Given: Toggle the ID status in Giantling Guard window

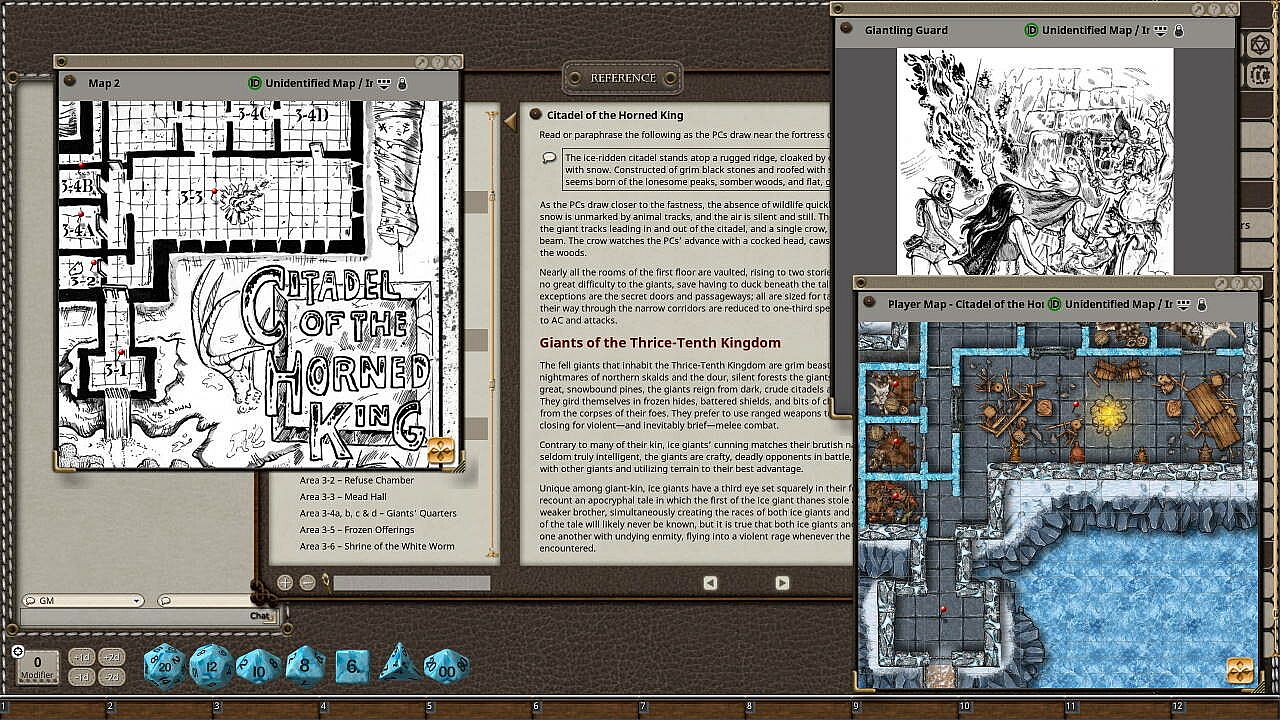Looking at the screenshot, I should [x=1032, y=31].
